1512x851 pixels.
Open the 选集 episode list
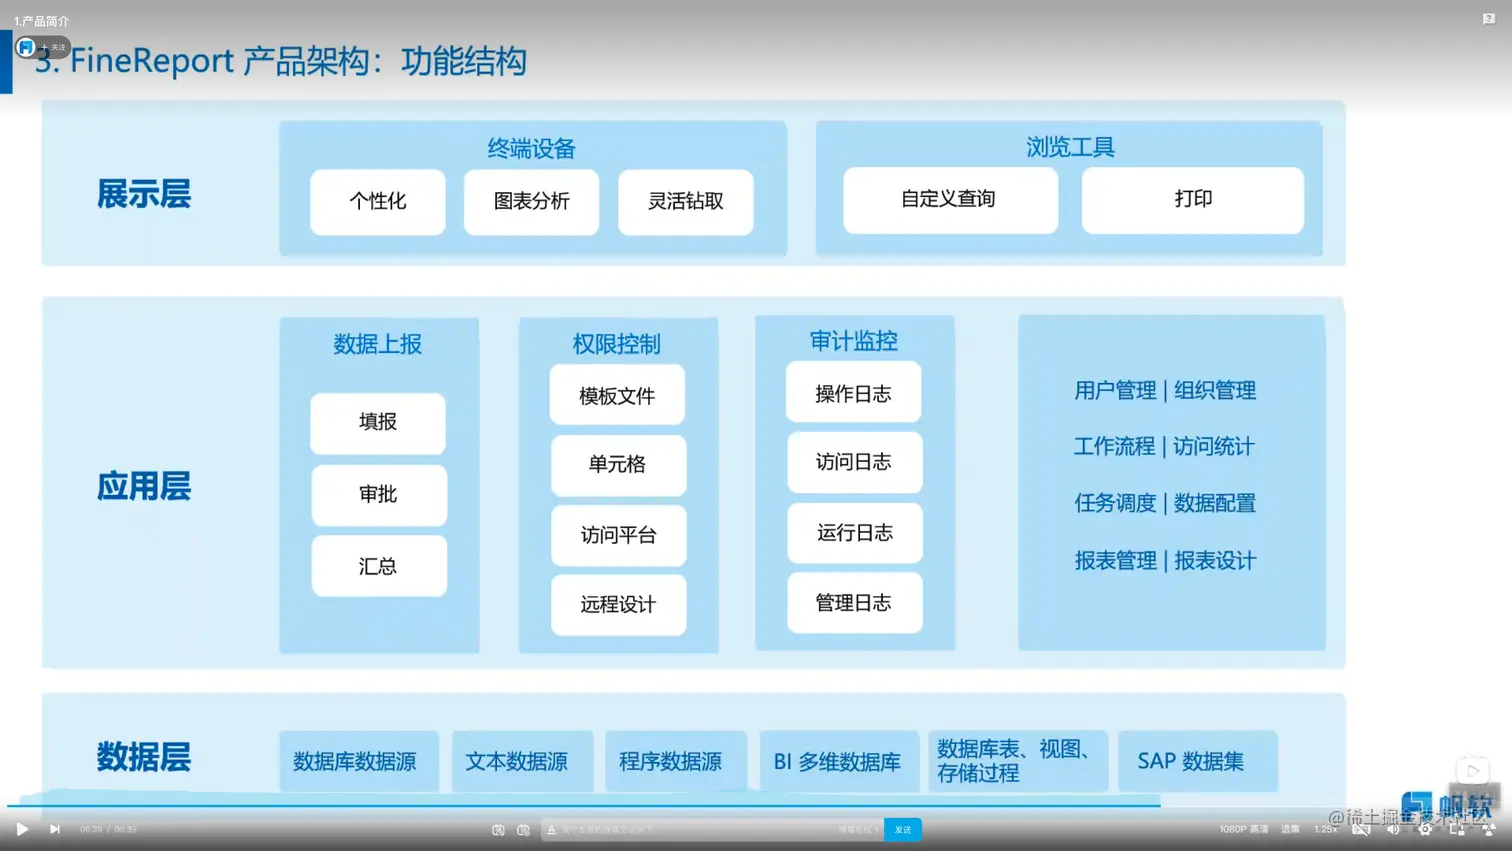pos(1290,829)
